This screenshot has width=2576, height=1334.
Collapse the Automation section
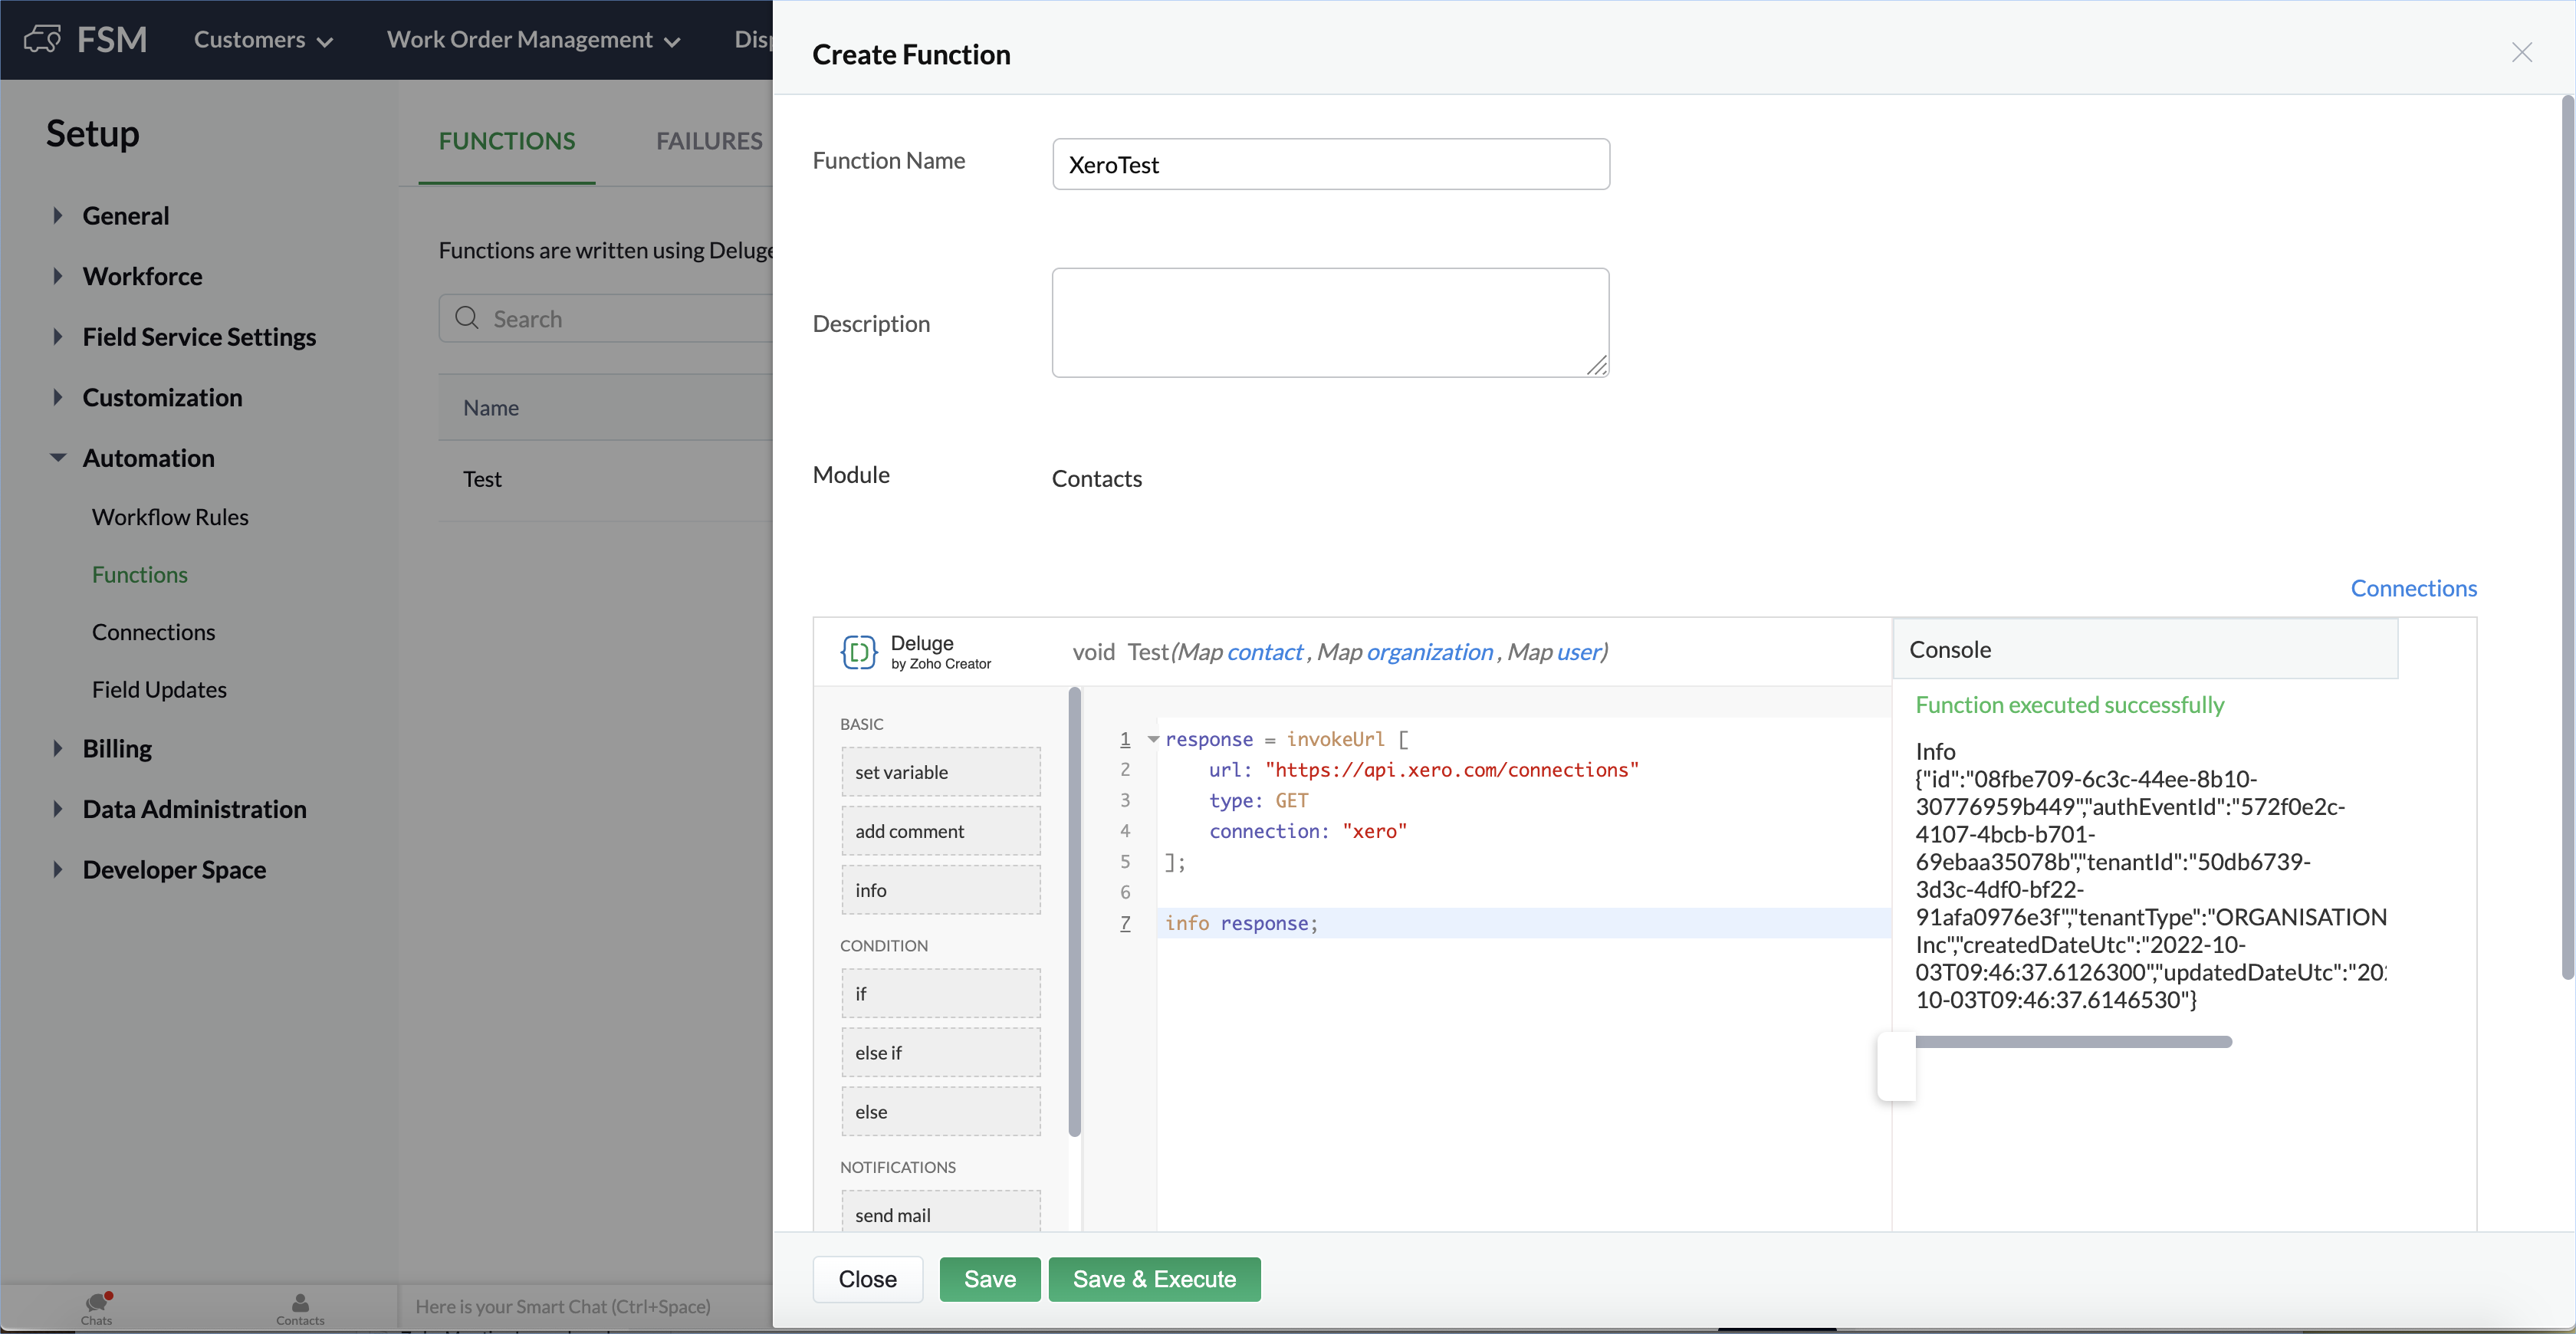click(x=57, y=458)
